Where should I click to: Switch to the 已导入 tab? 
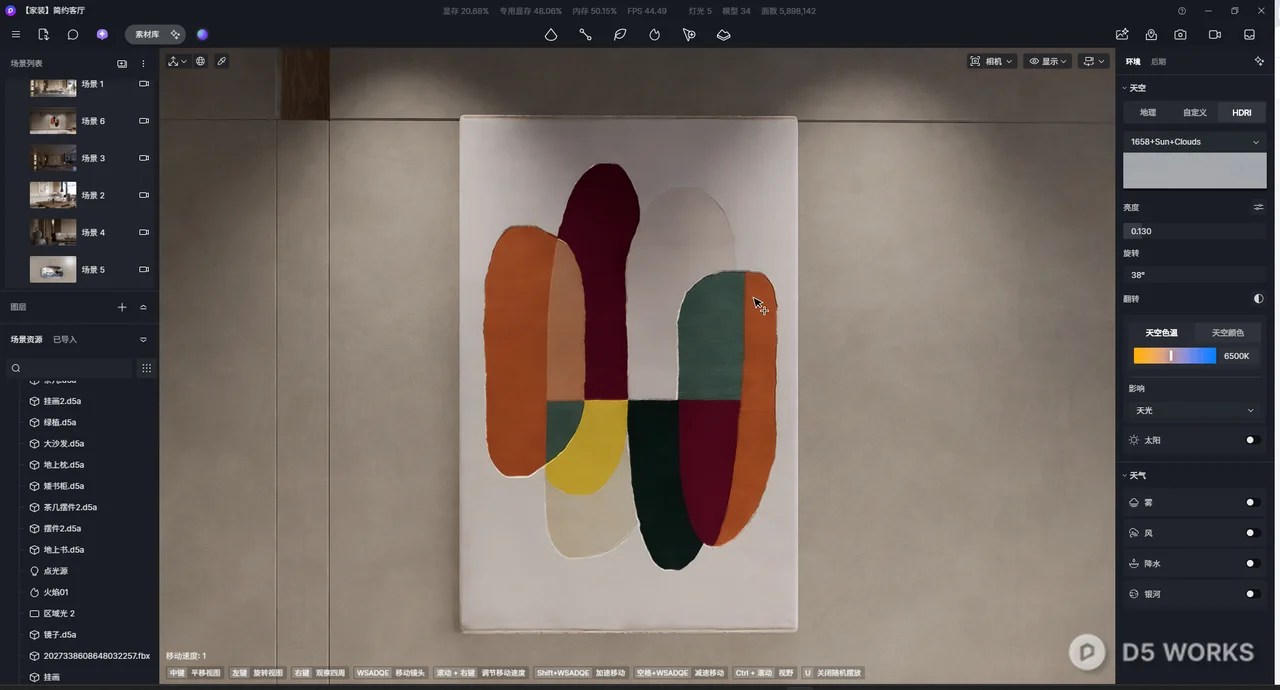[65, 339]
